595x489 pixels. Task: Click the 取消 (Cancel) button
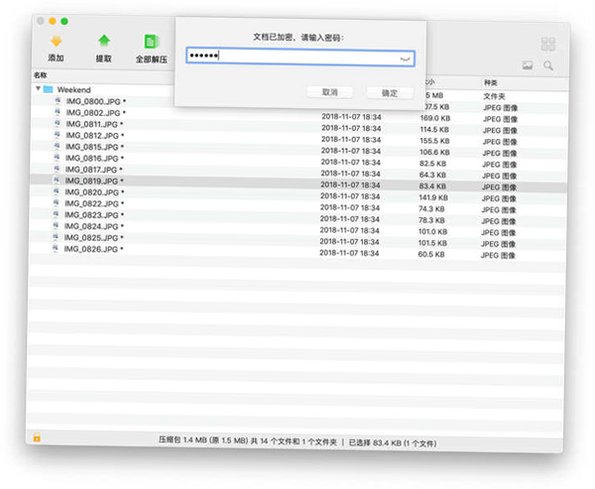coord(329,92)
